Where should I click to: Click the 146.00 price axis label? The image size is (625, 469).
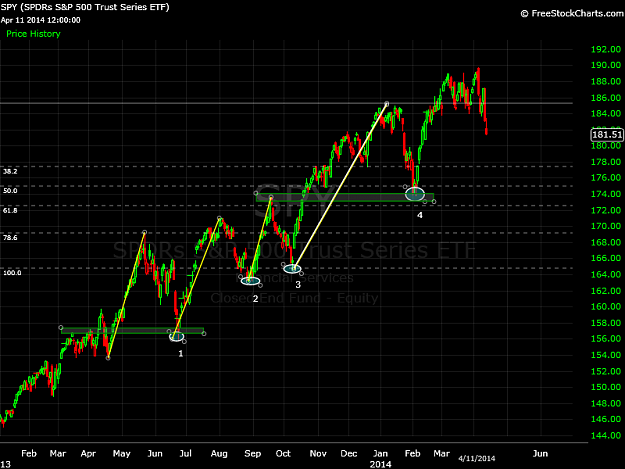(605, 419)
